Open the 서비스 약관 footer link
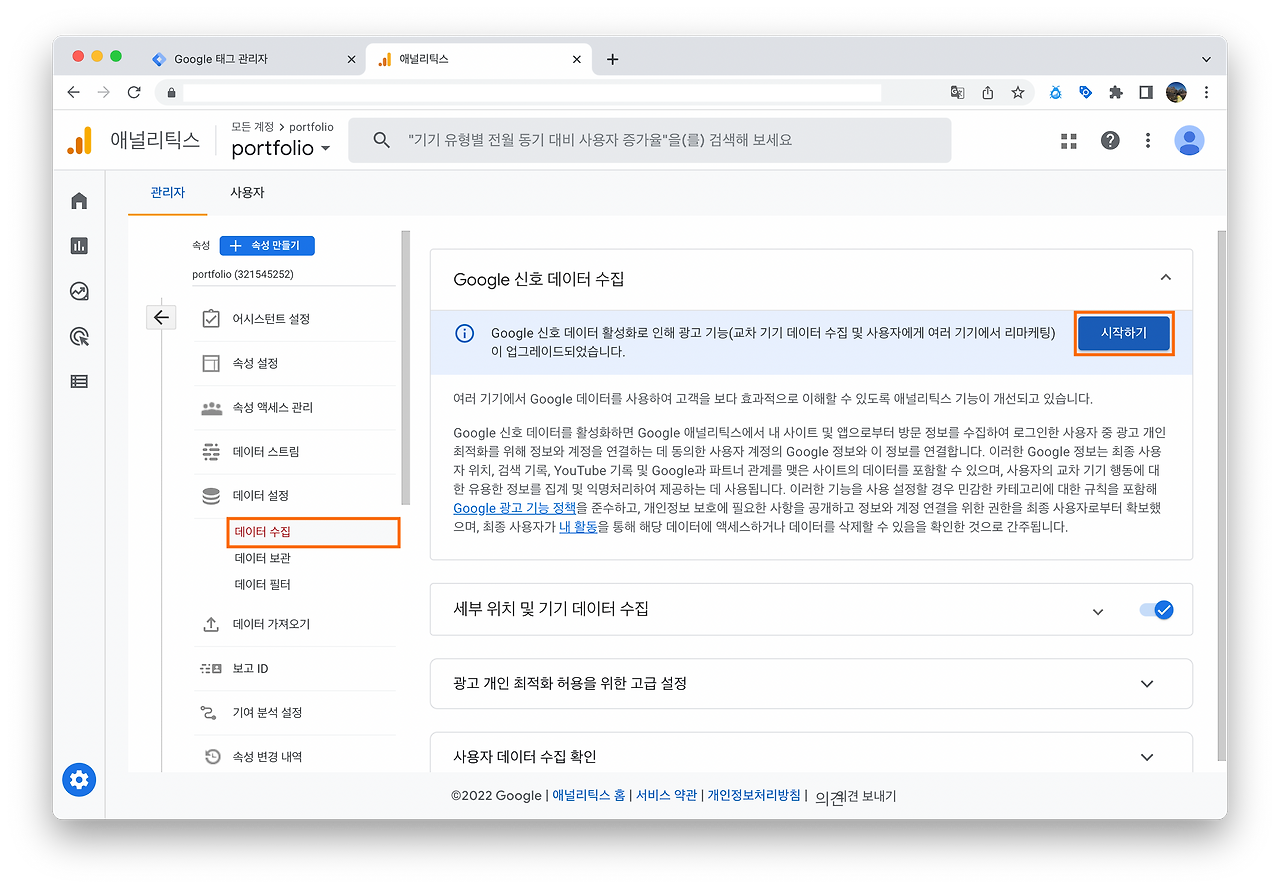This screenshot has height=889, width=1280. coord(666,796)
